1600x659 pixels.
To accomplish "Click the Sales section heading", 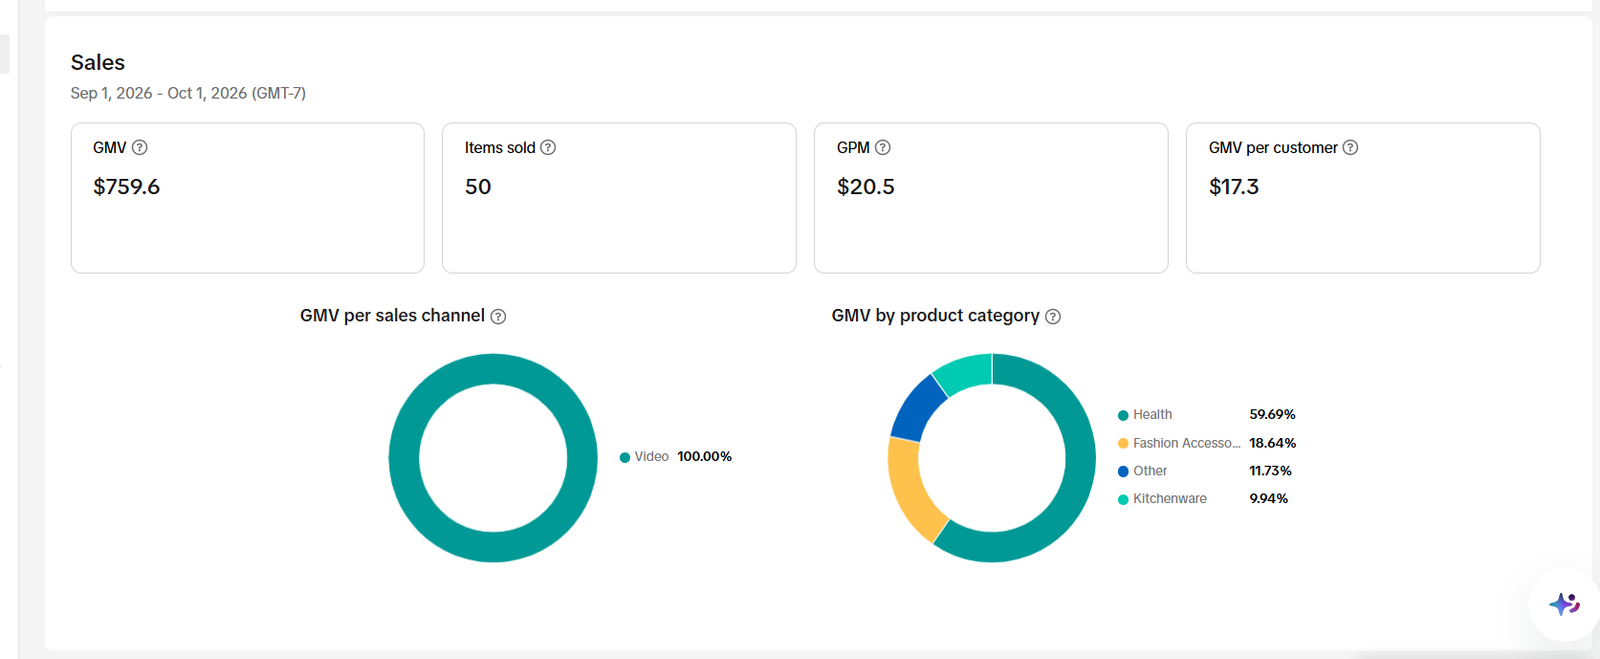I will pyautogui.click(x=98, y=62).
